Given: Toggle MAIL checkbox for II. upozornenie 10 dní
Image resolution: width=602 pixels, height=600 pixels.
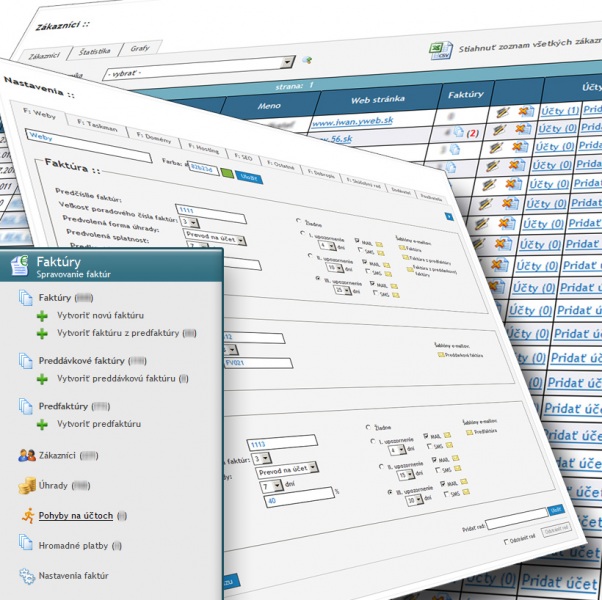Looking at the screenshot, I should 365,262.
